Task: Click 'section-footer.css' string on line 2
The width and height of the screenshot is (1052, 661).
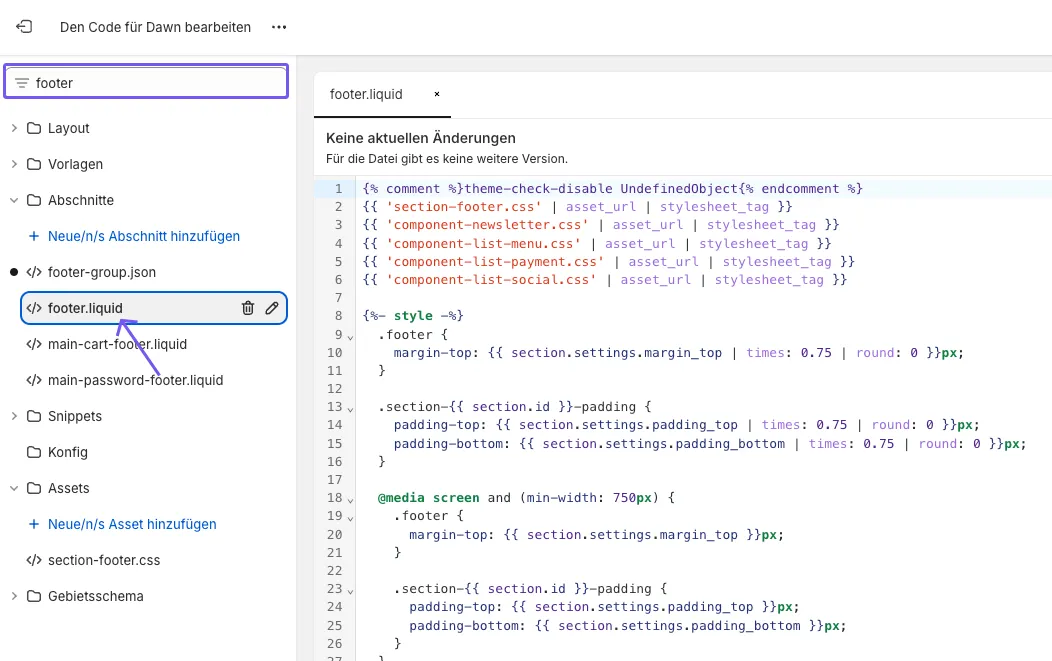Action: click(464, 207)
